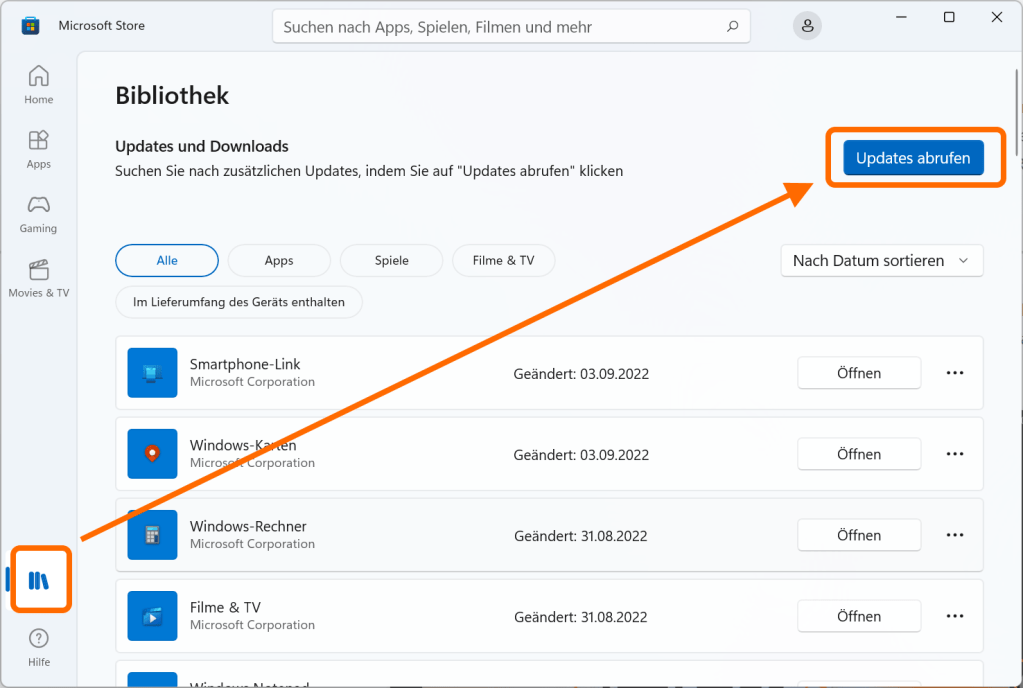Open Movies & TV in sidebar

38,278
